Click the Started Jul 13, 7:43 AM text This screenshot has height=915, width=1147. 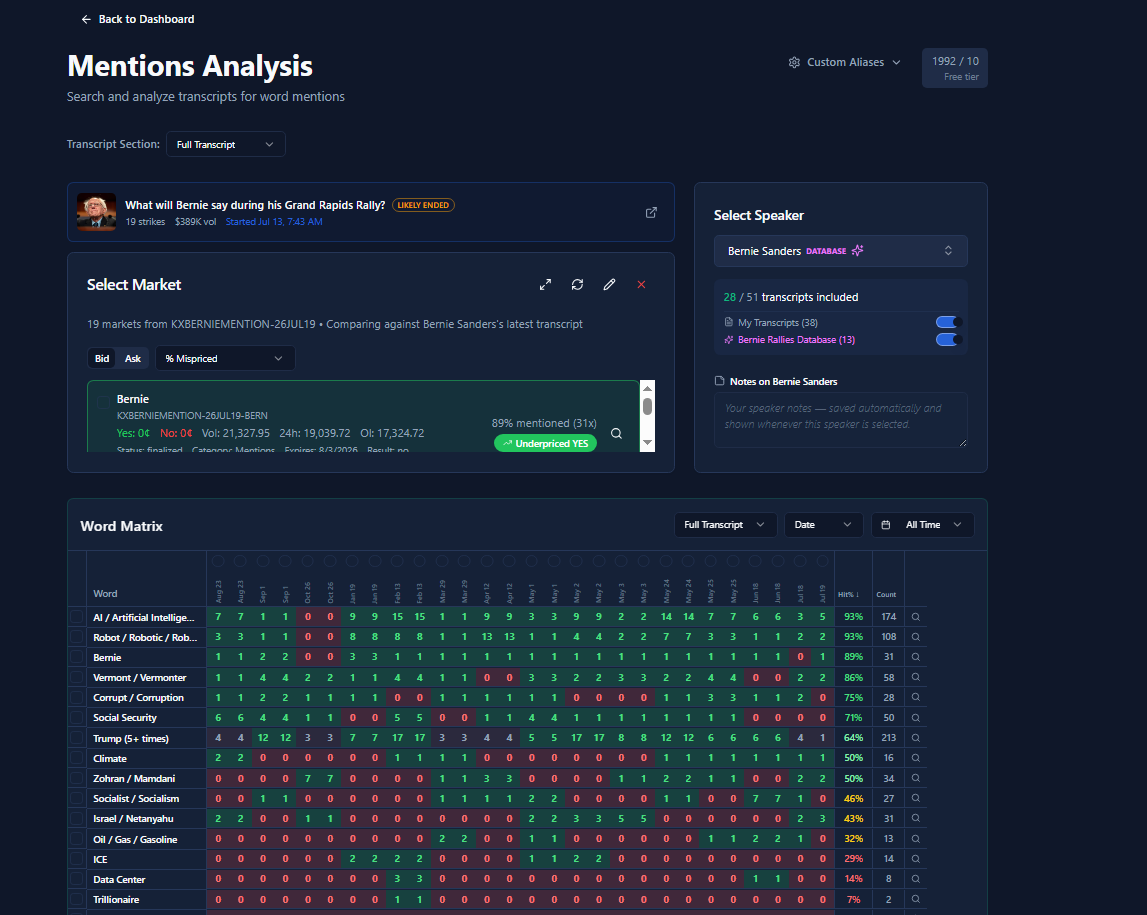pyautogui.click(x=274, y=222)
